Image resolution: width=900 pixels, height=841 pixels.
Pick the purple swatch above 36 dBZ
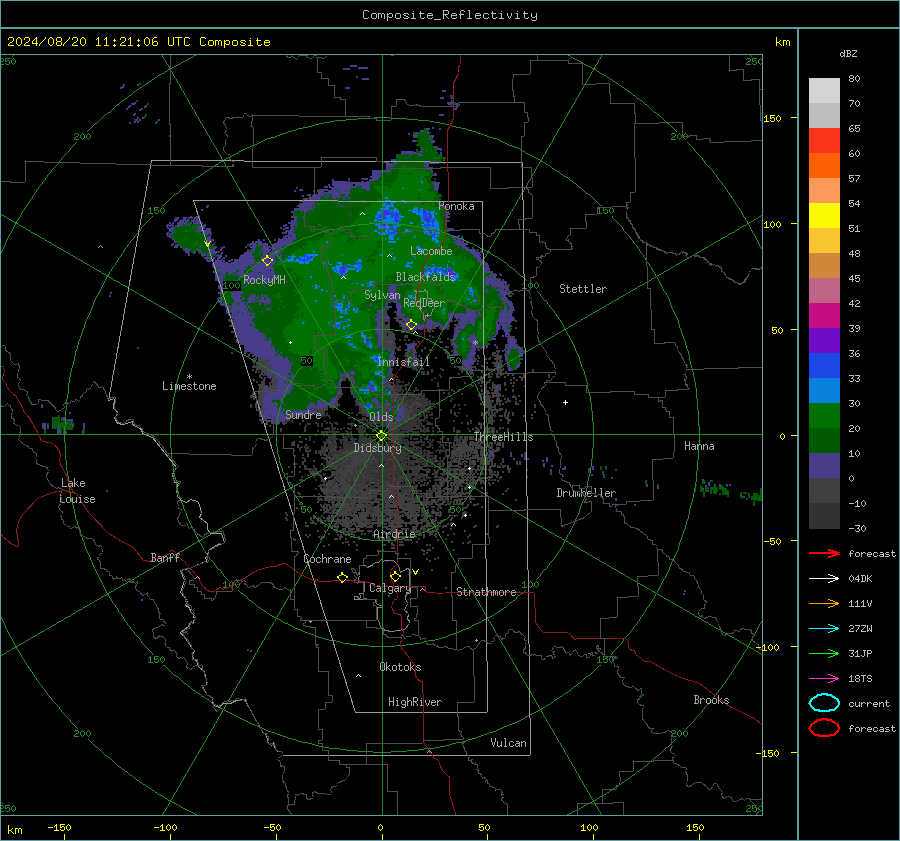(824, 340)
